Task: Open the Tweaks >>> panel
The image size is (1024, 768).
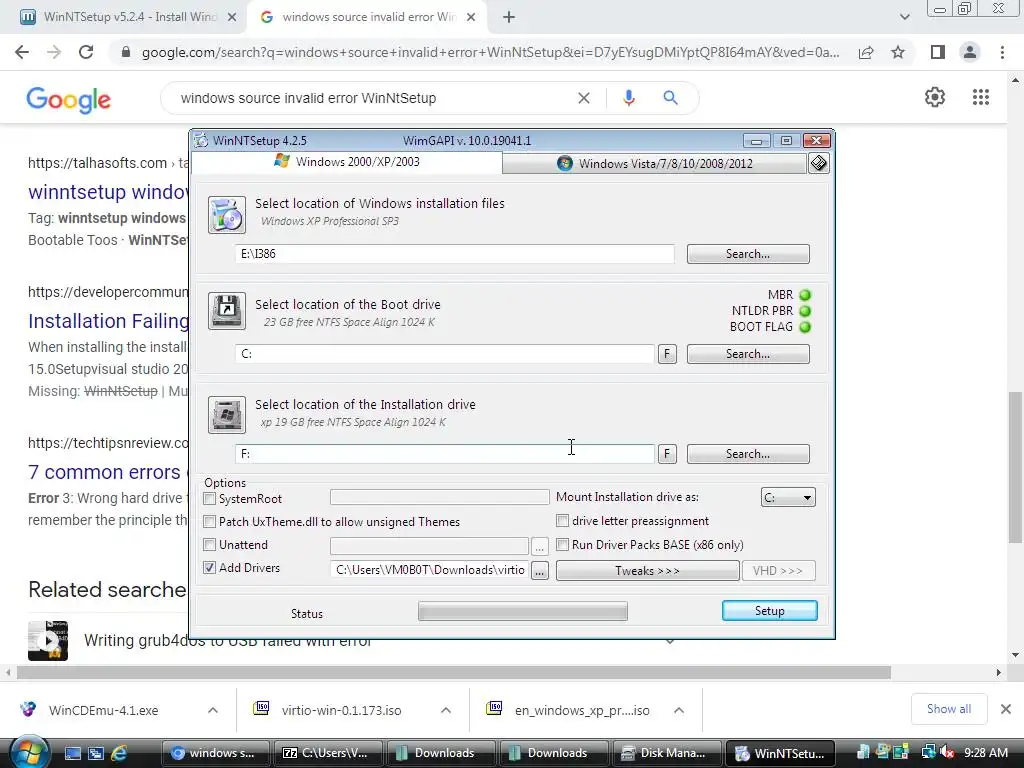Action: pyautogui.click(x=647, y=571)
